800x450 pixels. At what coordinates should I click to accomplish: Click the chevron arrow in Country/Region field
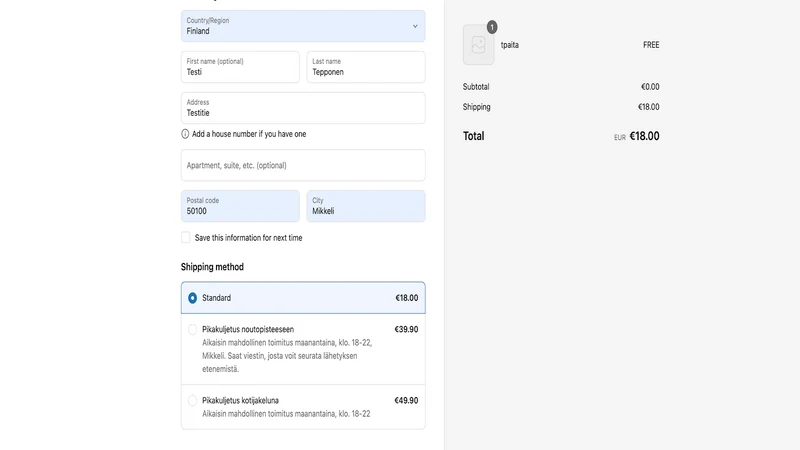pos(415,26)
